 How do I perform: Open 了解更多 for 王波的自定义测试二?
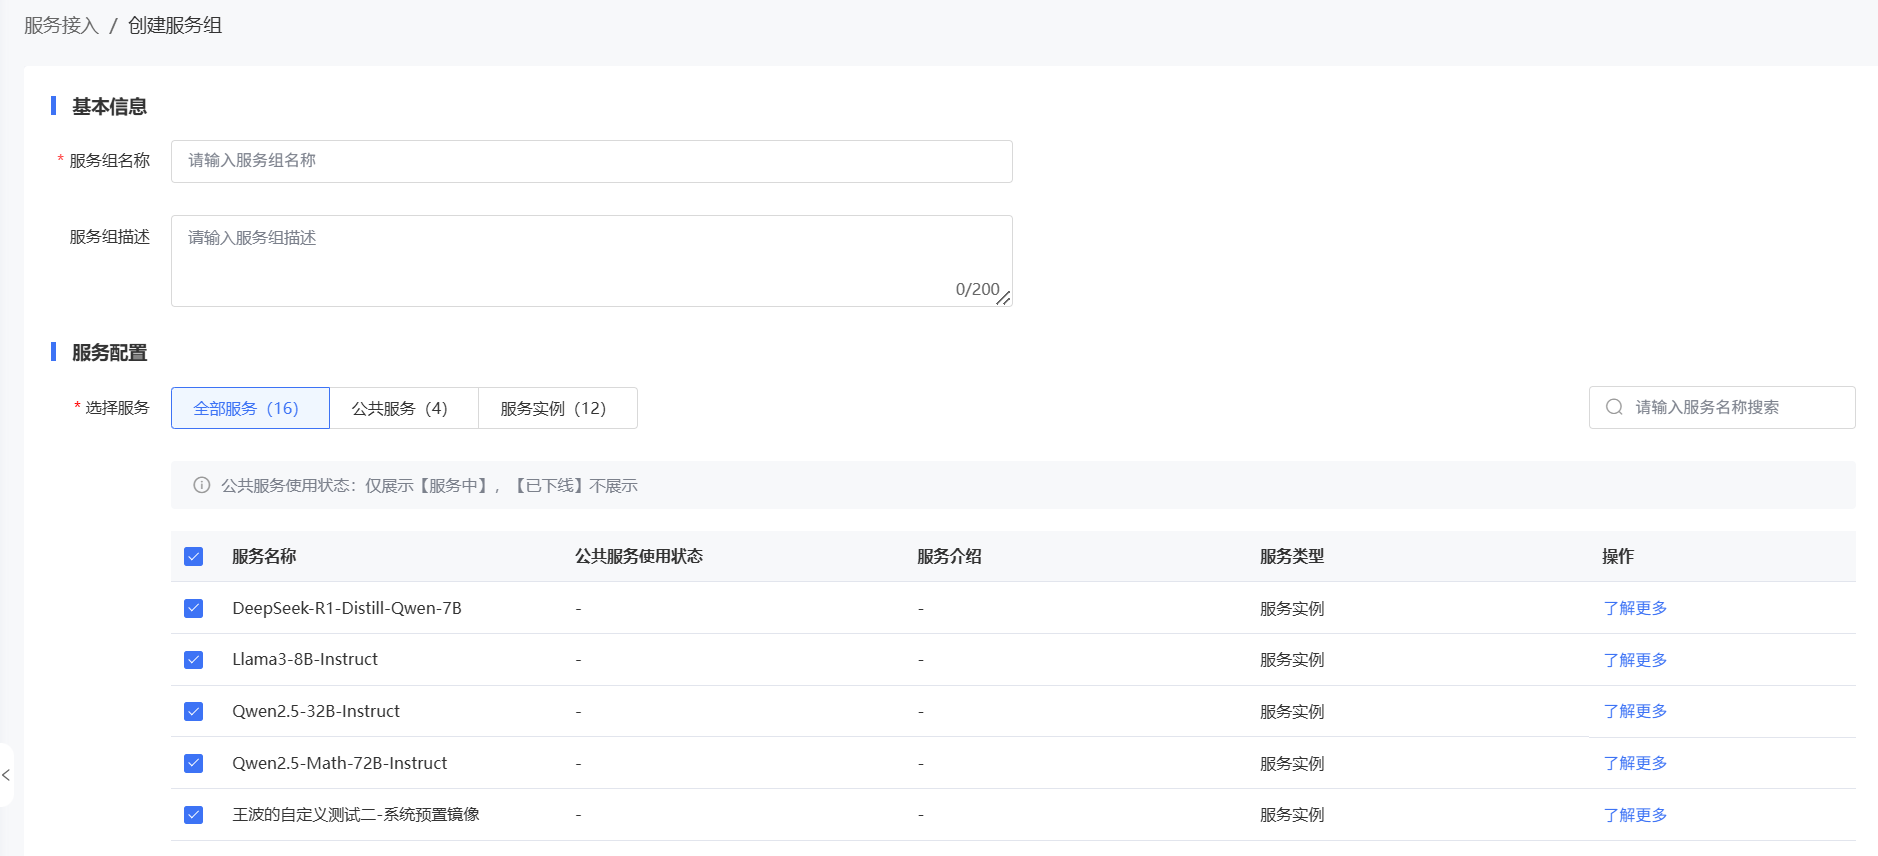click(x=1635, y=815)
